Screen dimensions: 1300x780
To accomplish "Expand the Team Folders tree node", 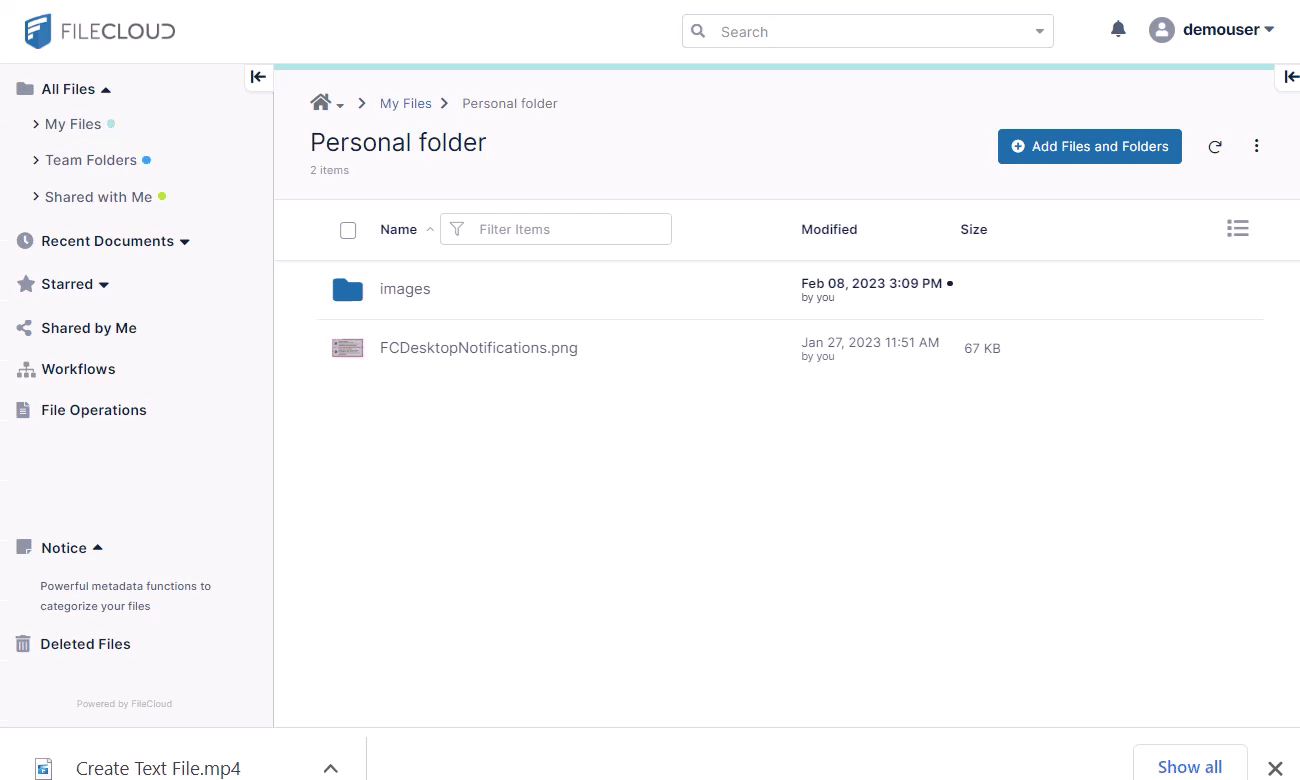I will [x=37, y=160].
